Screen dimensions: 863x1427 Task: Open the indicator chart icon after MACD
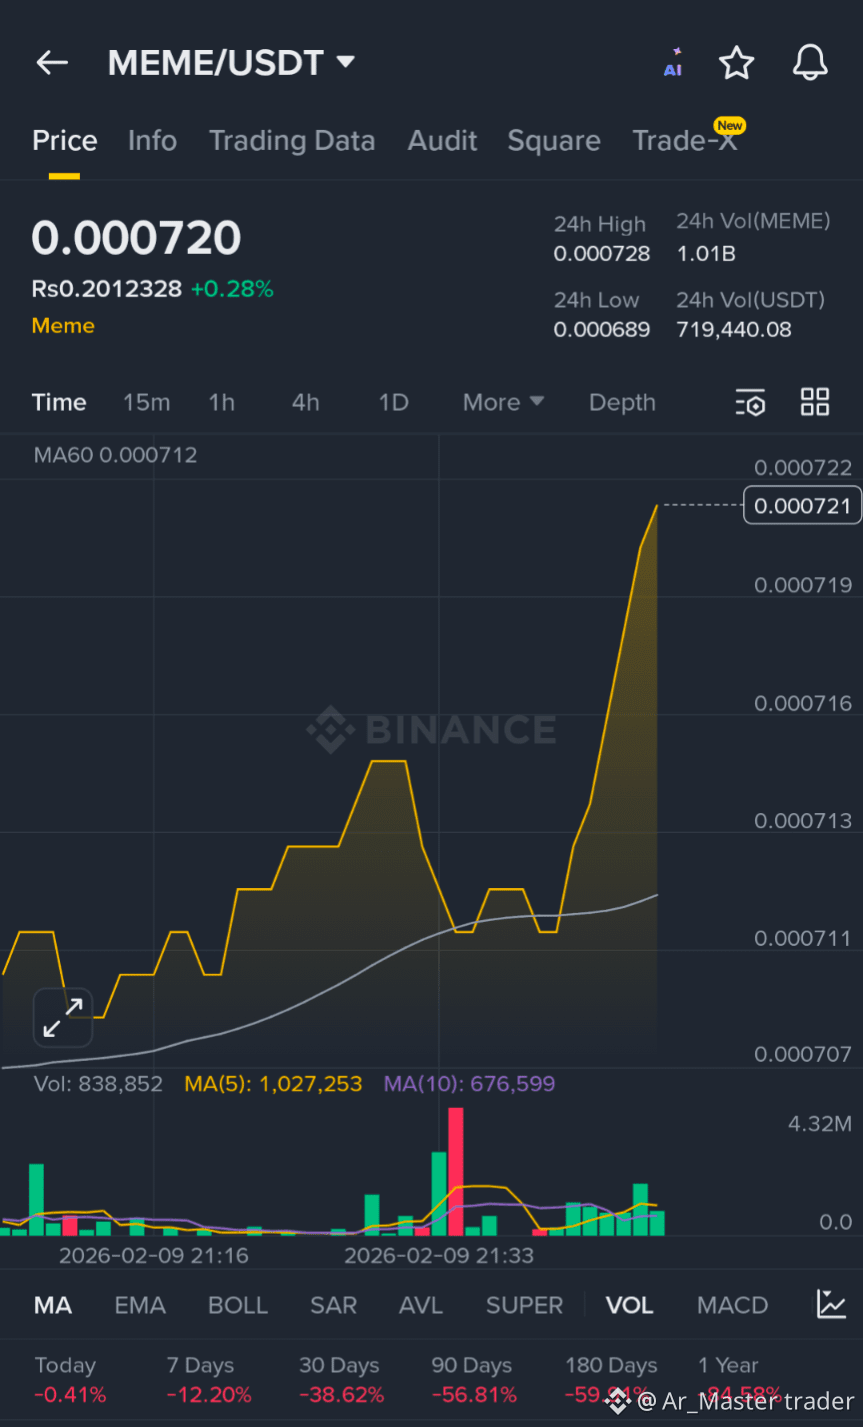click(x=831, y=1304)
